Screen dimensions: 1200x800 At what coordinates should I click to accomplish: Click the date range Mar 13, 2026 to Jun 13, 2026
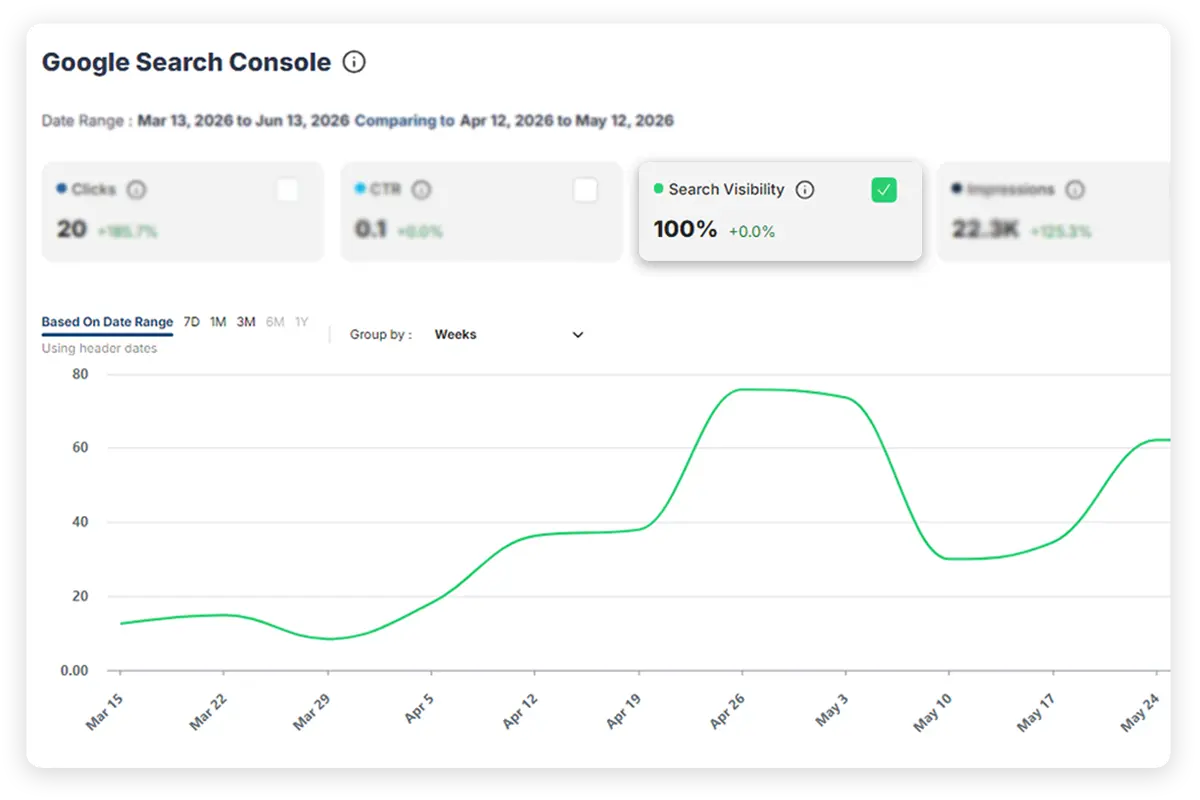[x=243, y=121]
